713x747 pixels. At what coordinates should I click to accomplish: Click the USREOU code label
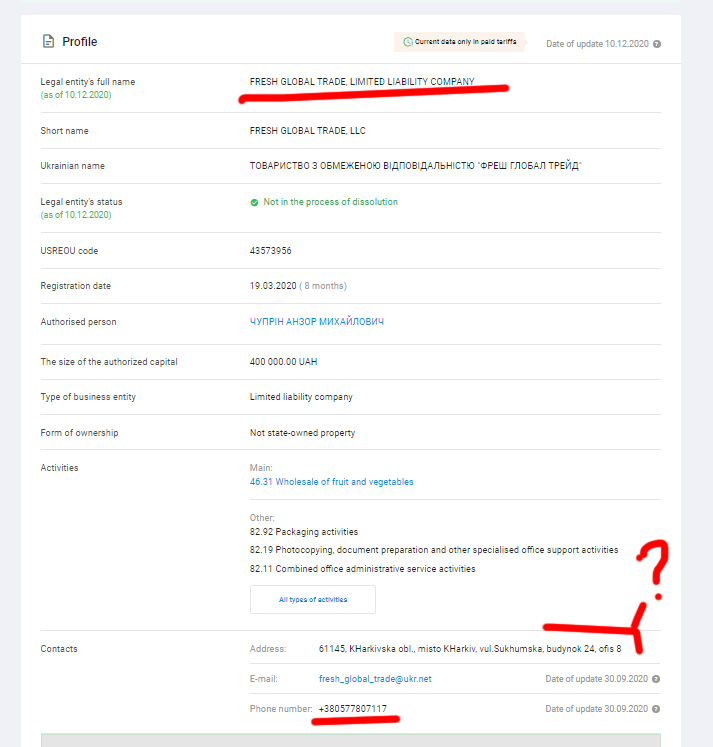click(69, 251)
